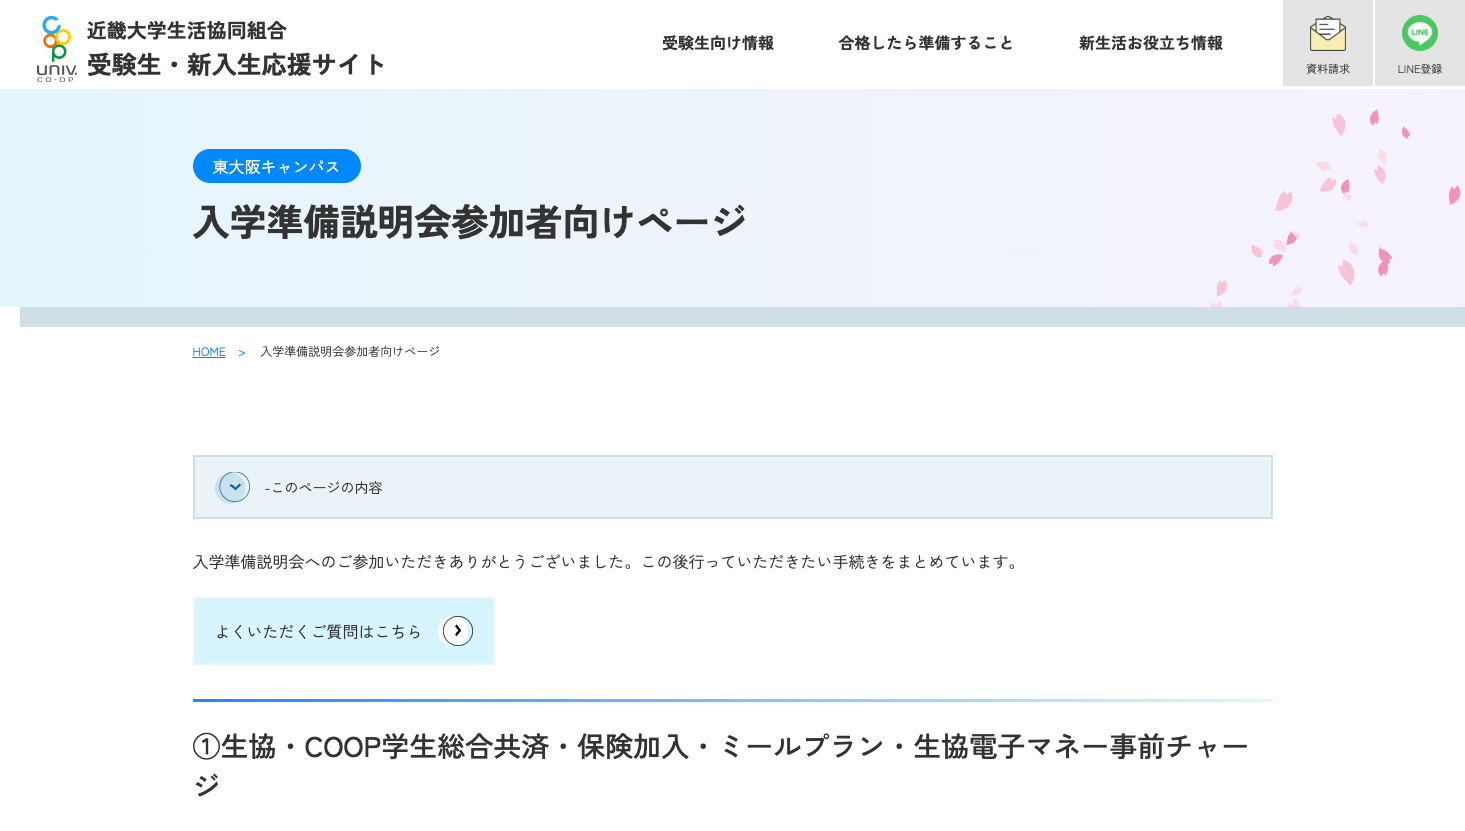Open 新生活お役立ち情報 from the navigation
The width and height of the screenshot is (1465, 831).
coord(1150,43)
